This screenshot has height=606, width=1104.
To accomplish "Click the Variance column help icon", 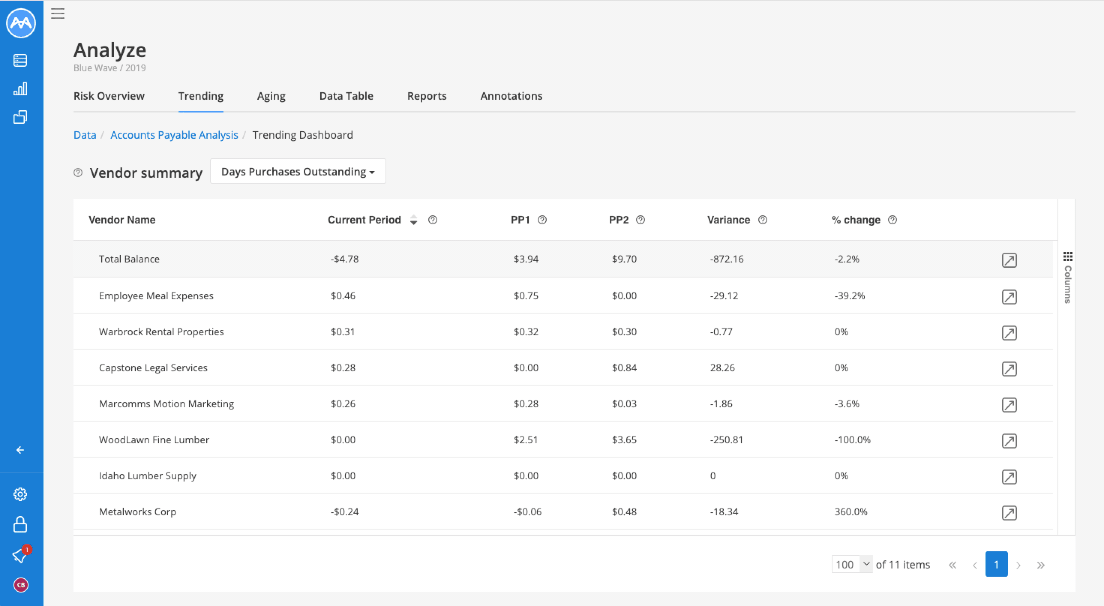I will [763, 220].
